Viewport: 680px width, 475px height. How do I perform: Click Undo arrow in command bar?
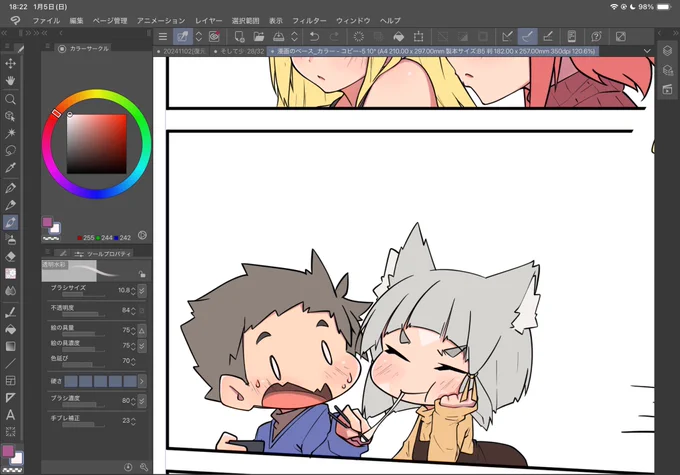pyautogui.click(x=314, y=37)
